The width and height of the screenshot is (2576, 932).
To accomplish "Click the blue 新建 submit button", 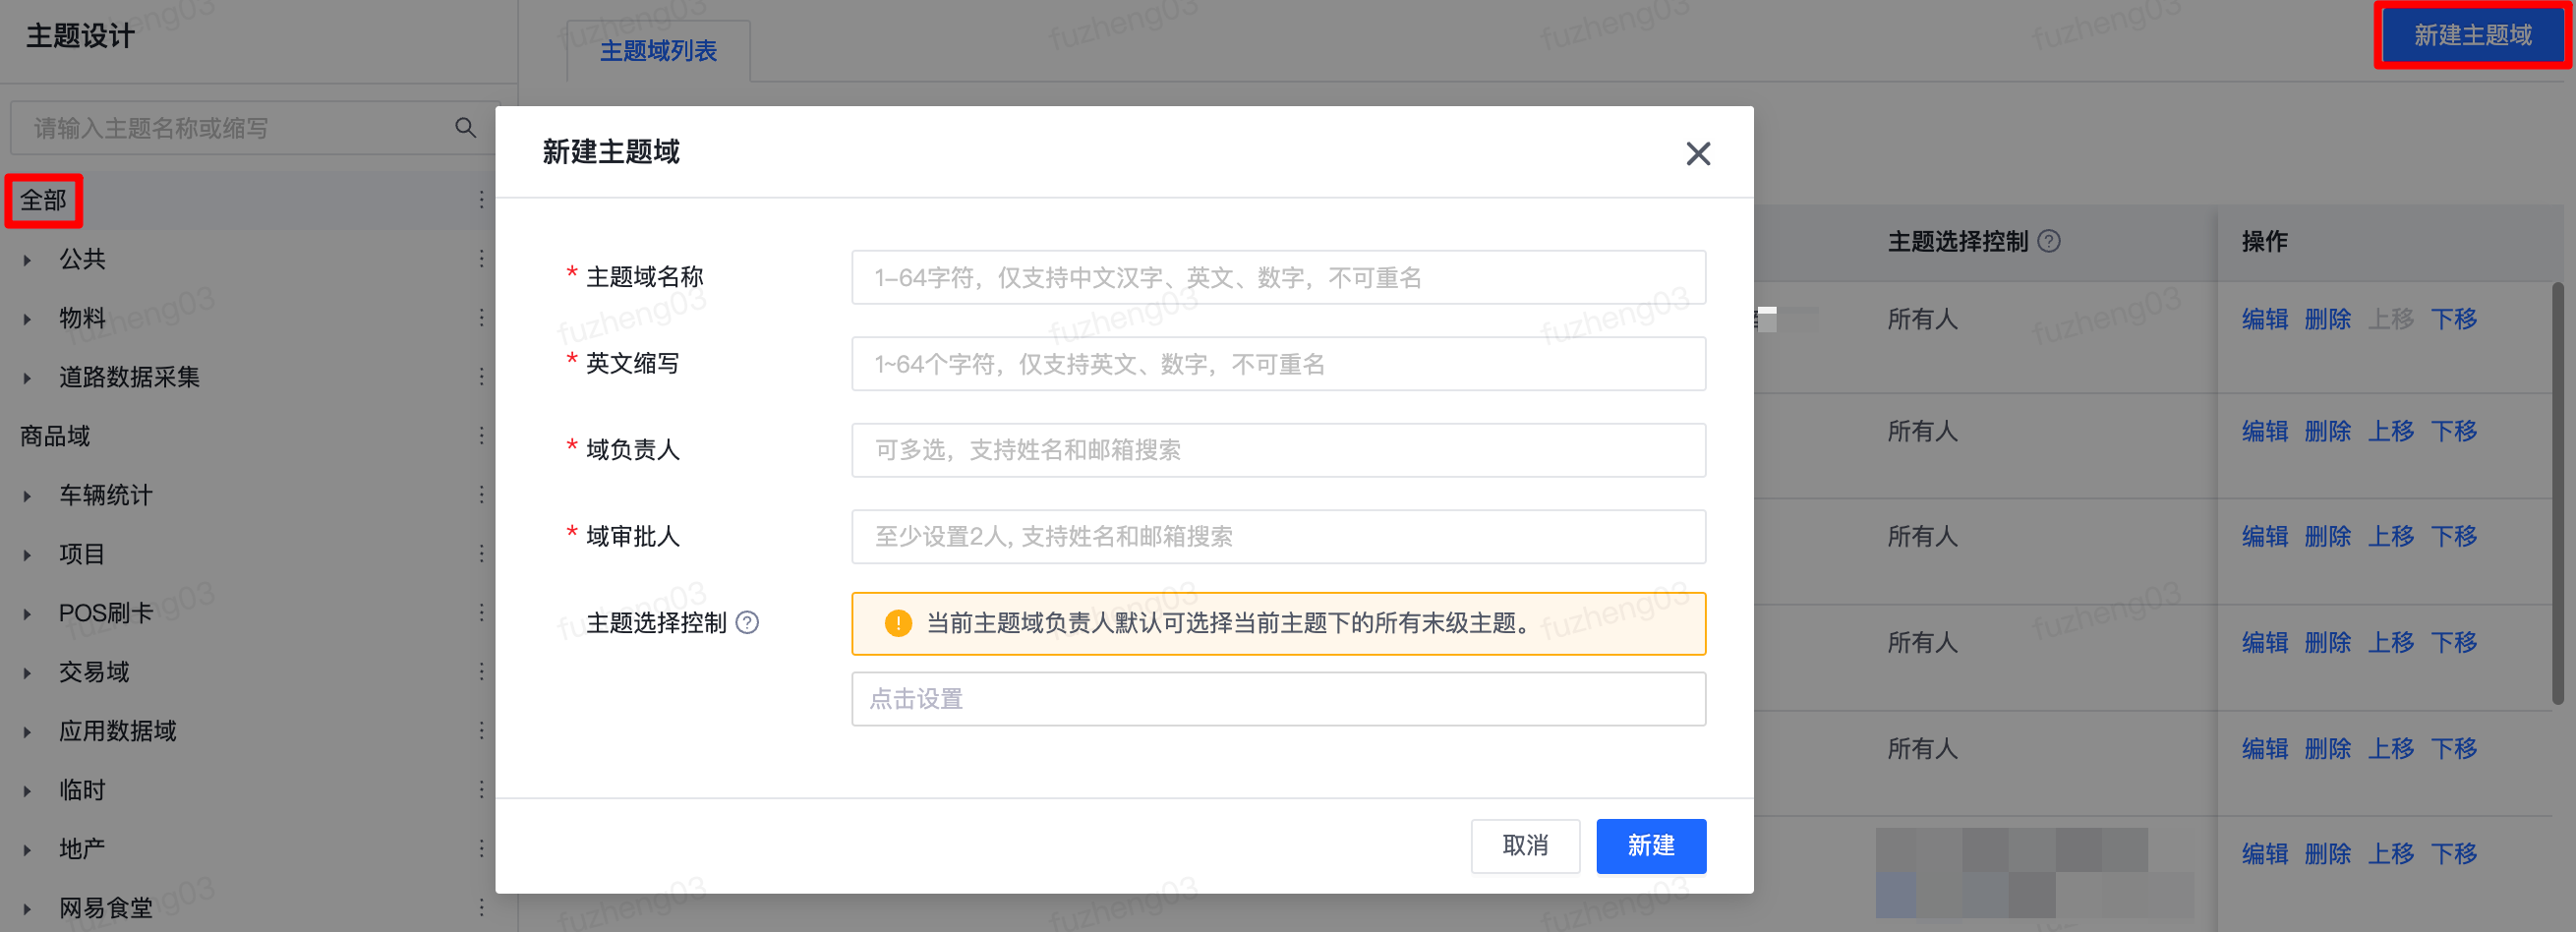I will 1651,846.
